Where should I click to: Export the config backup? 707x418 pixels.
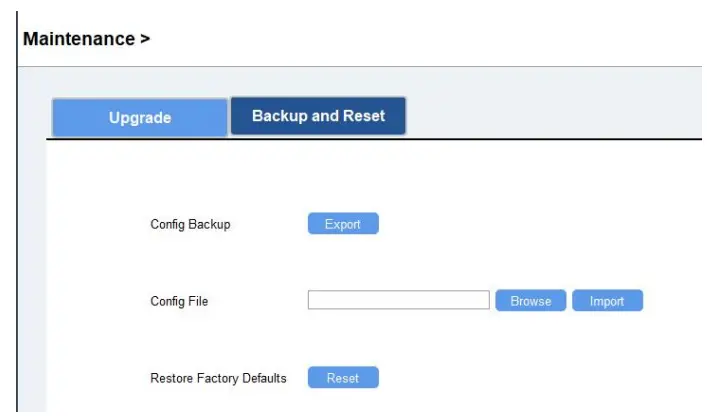tap(343, 224)
